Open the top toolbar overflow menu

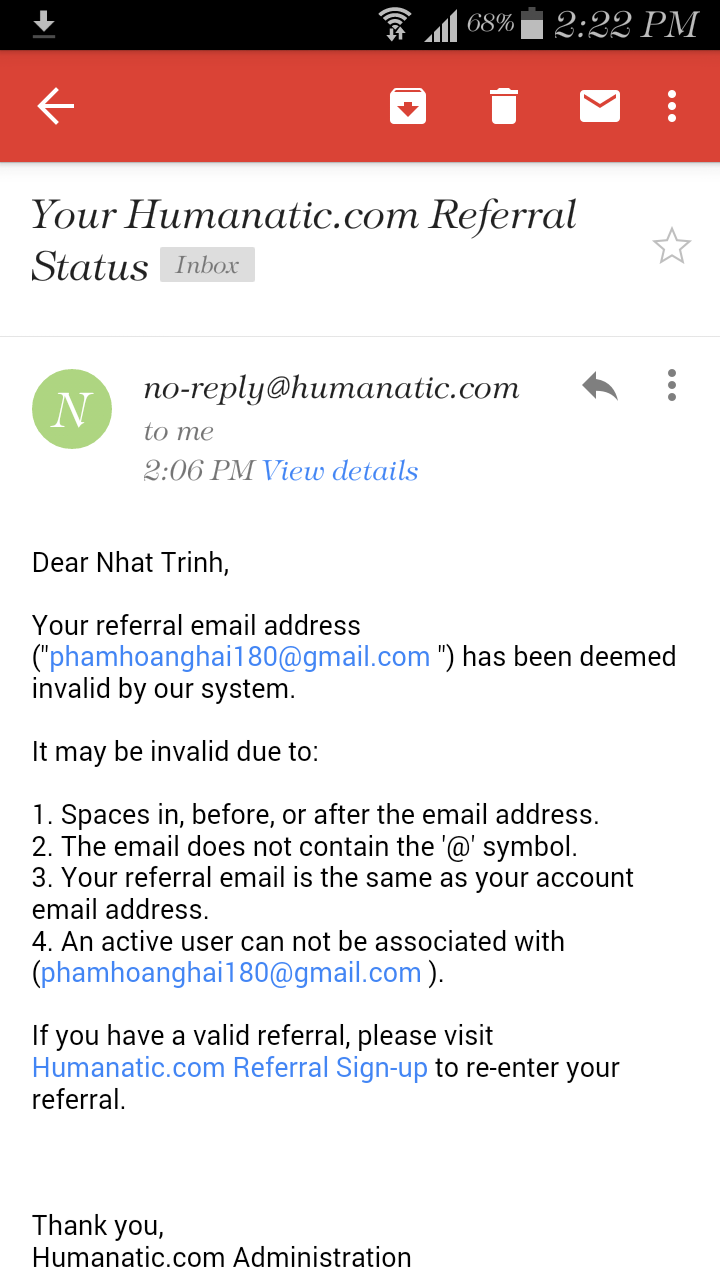672,106
